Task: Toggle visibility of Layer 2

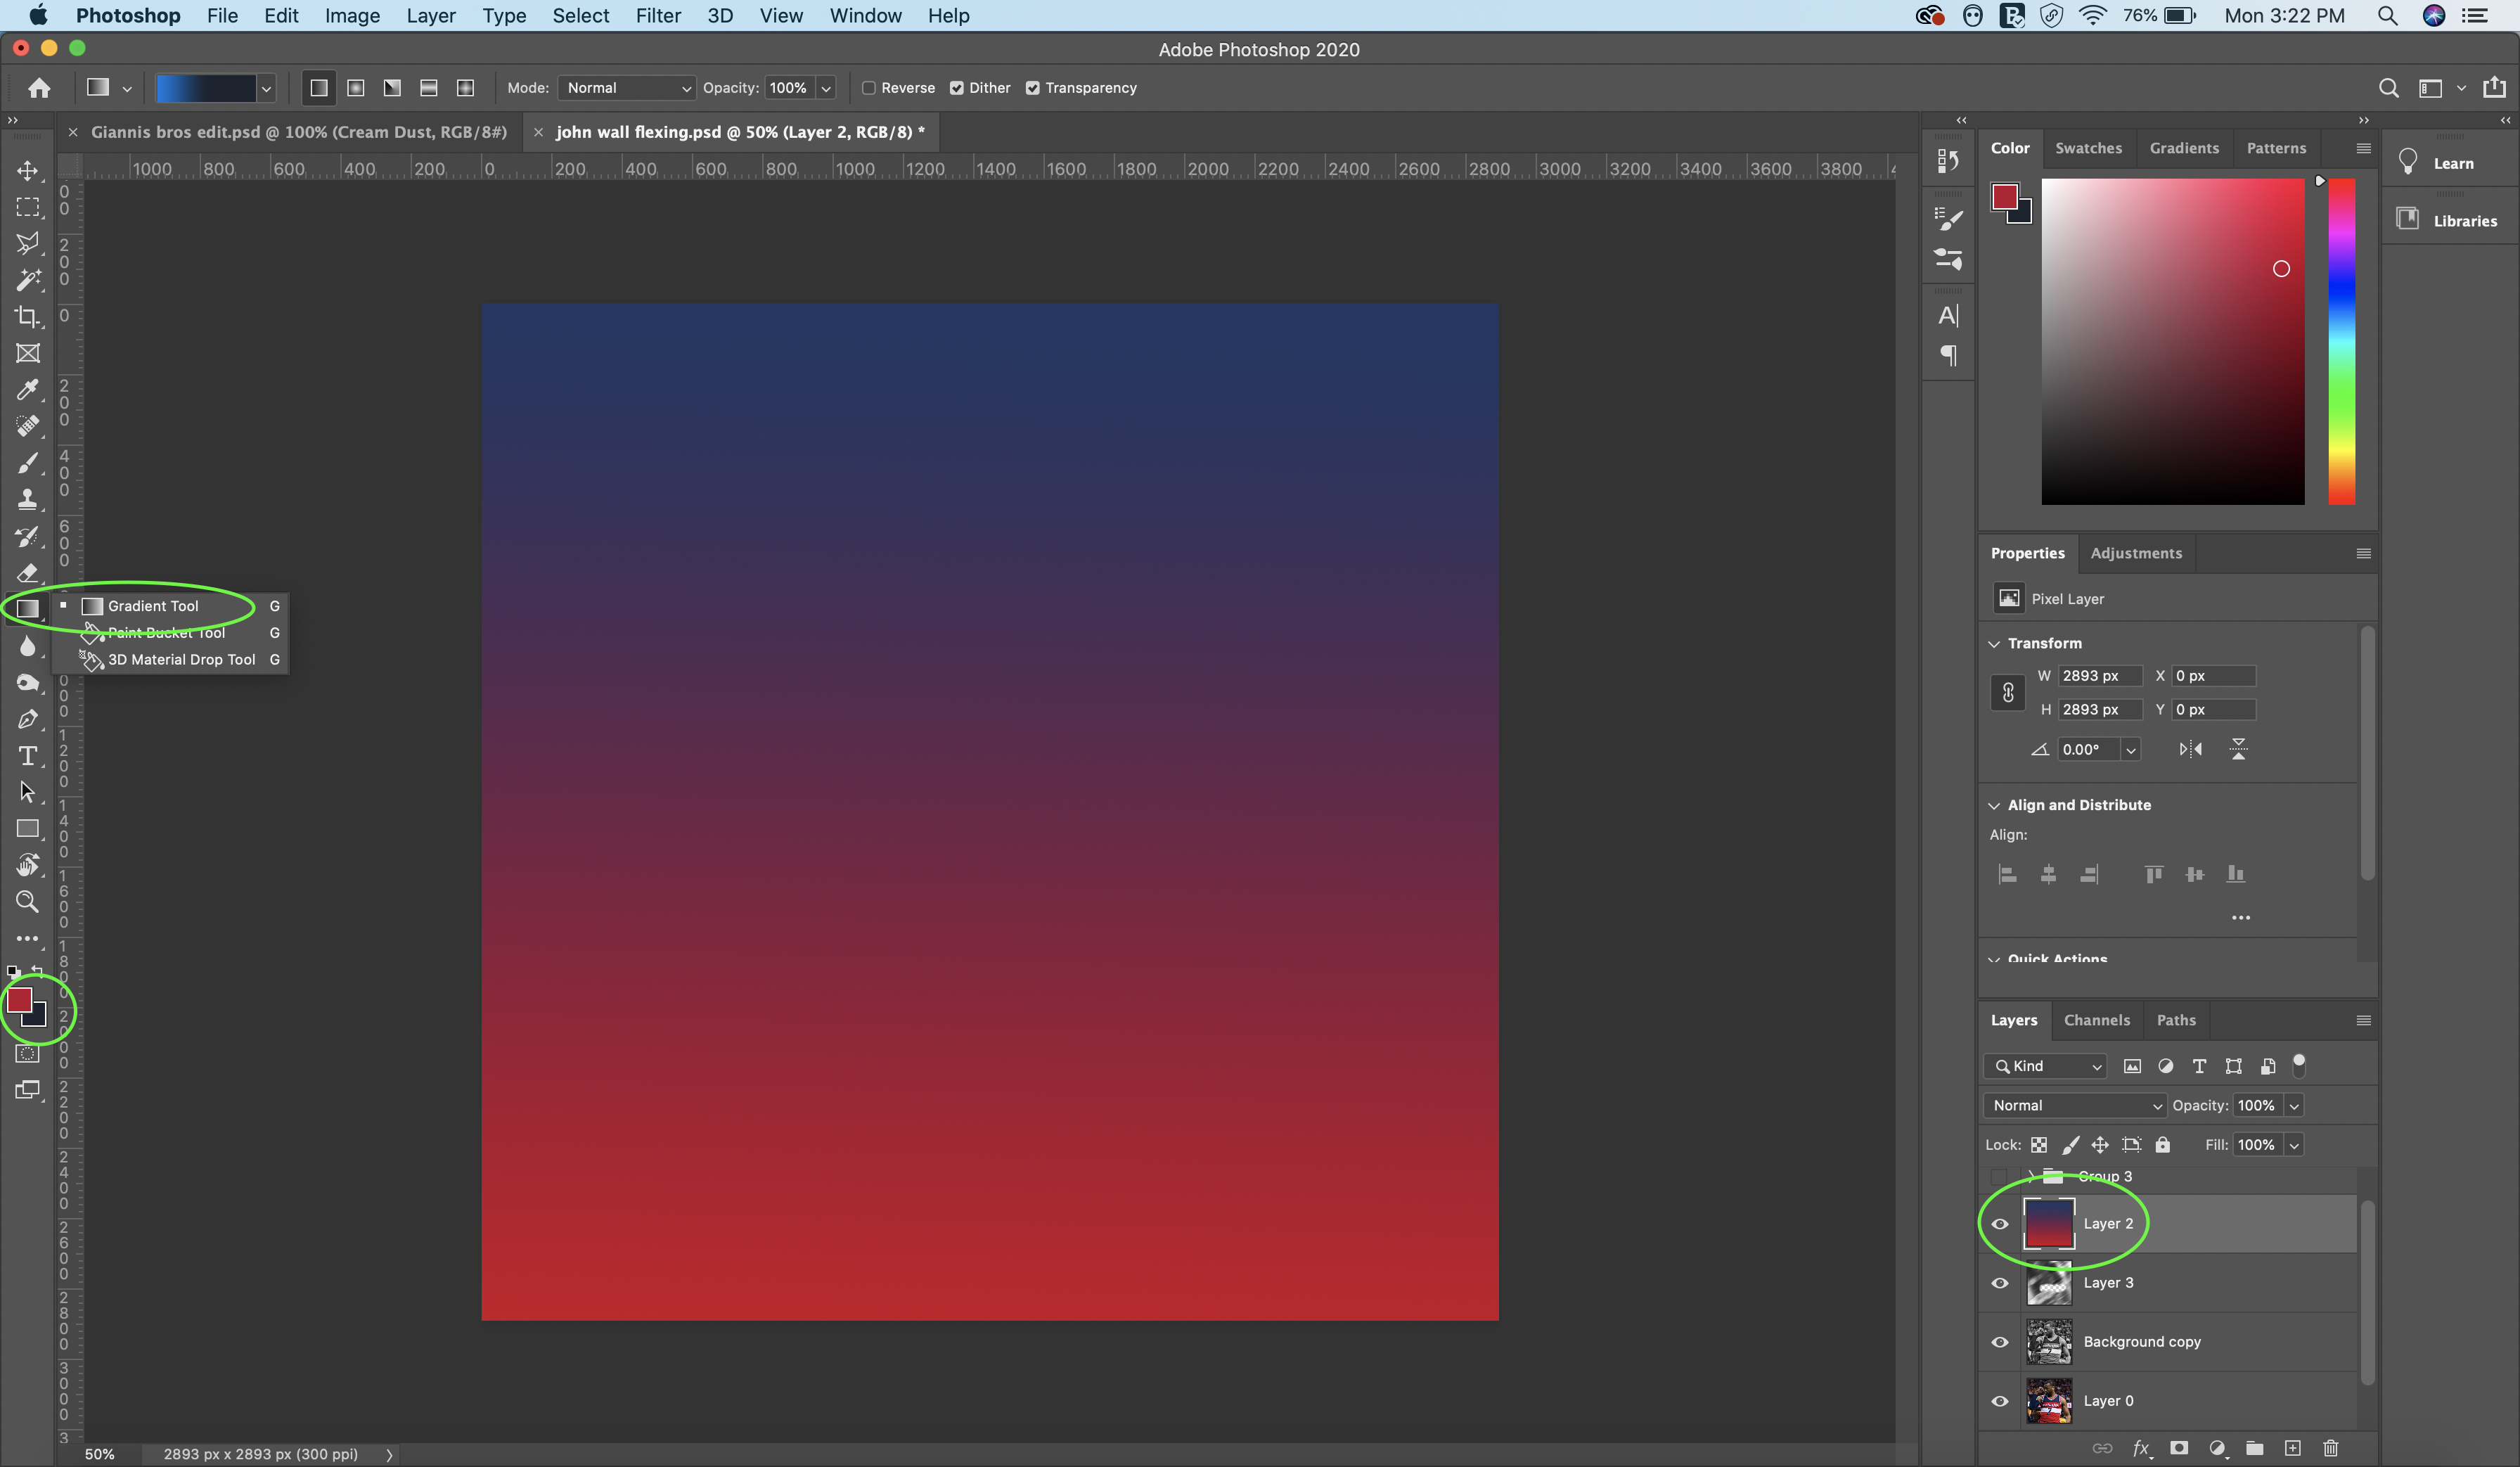Action: (x=1998, y=1222)
